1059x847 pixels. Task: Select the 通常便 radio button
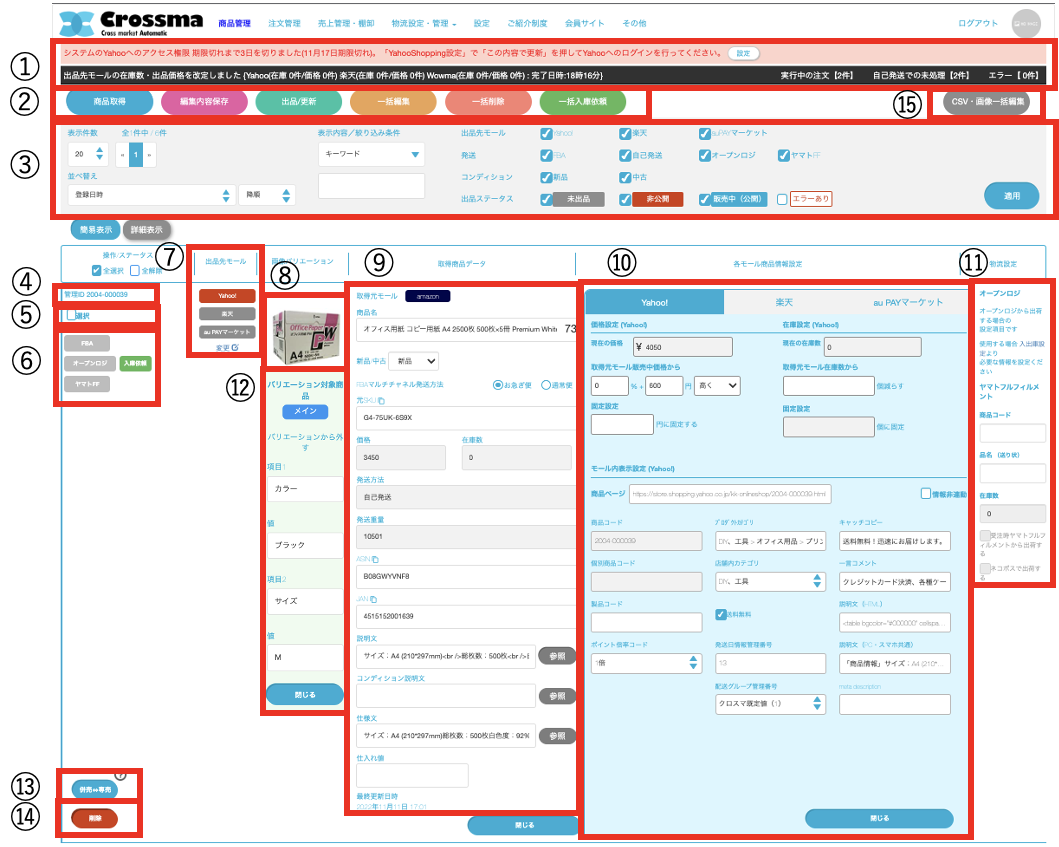(546, 385)
